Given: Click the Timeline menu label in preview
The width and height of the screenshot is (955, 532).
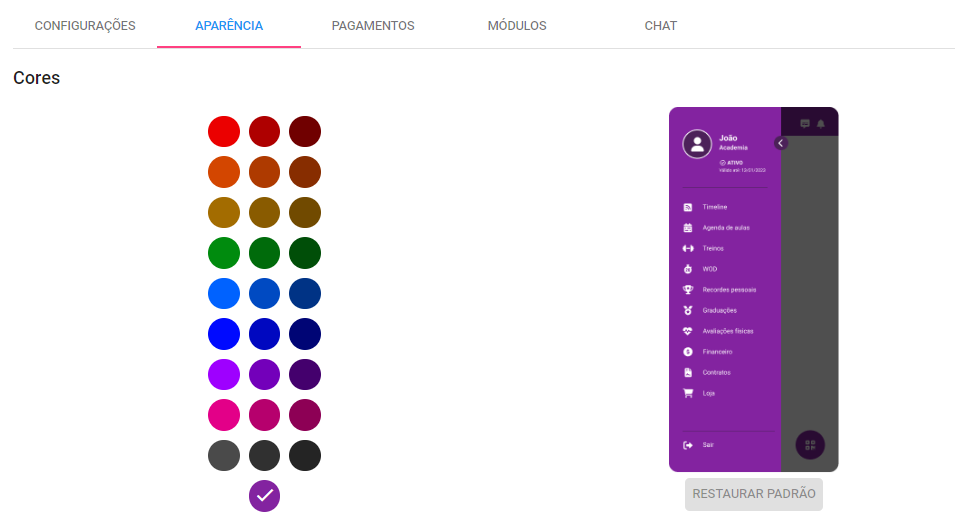Looking at the screenshot, I should coord(715,207).
